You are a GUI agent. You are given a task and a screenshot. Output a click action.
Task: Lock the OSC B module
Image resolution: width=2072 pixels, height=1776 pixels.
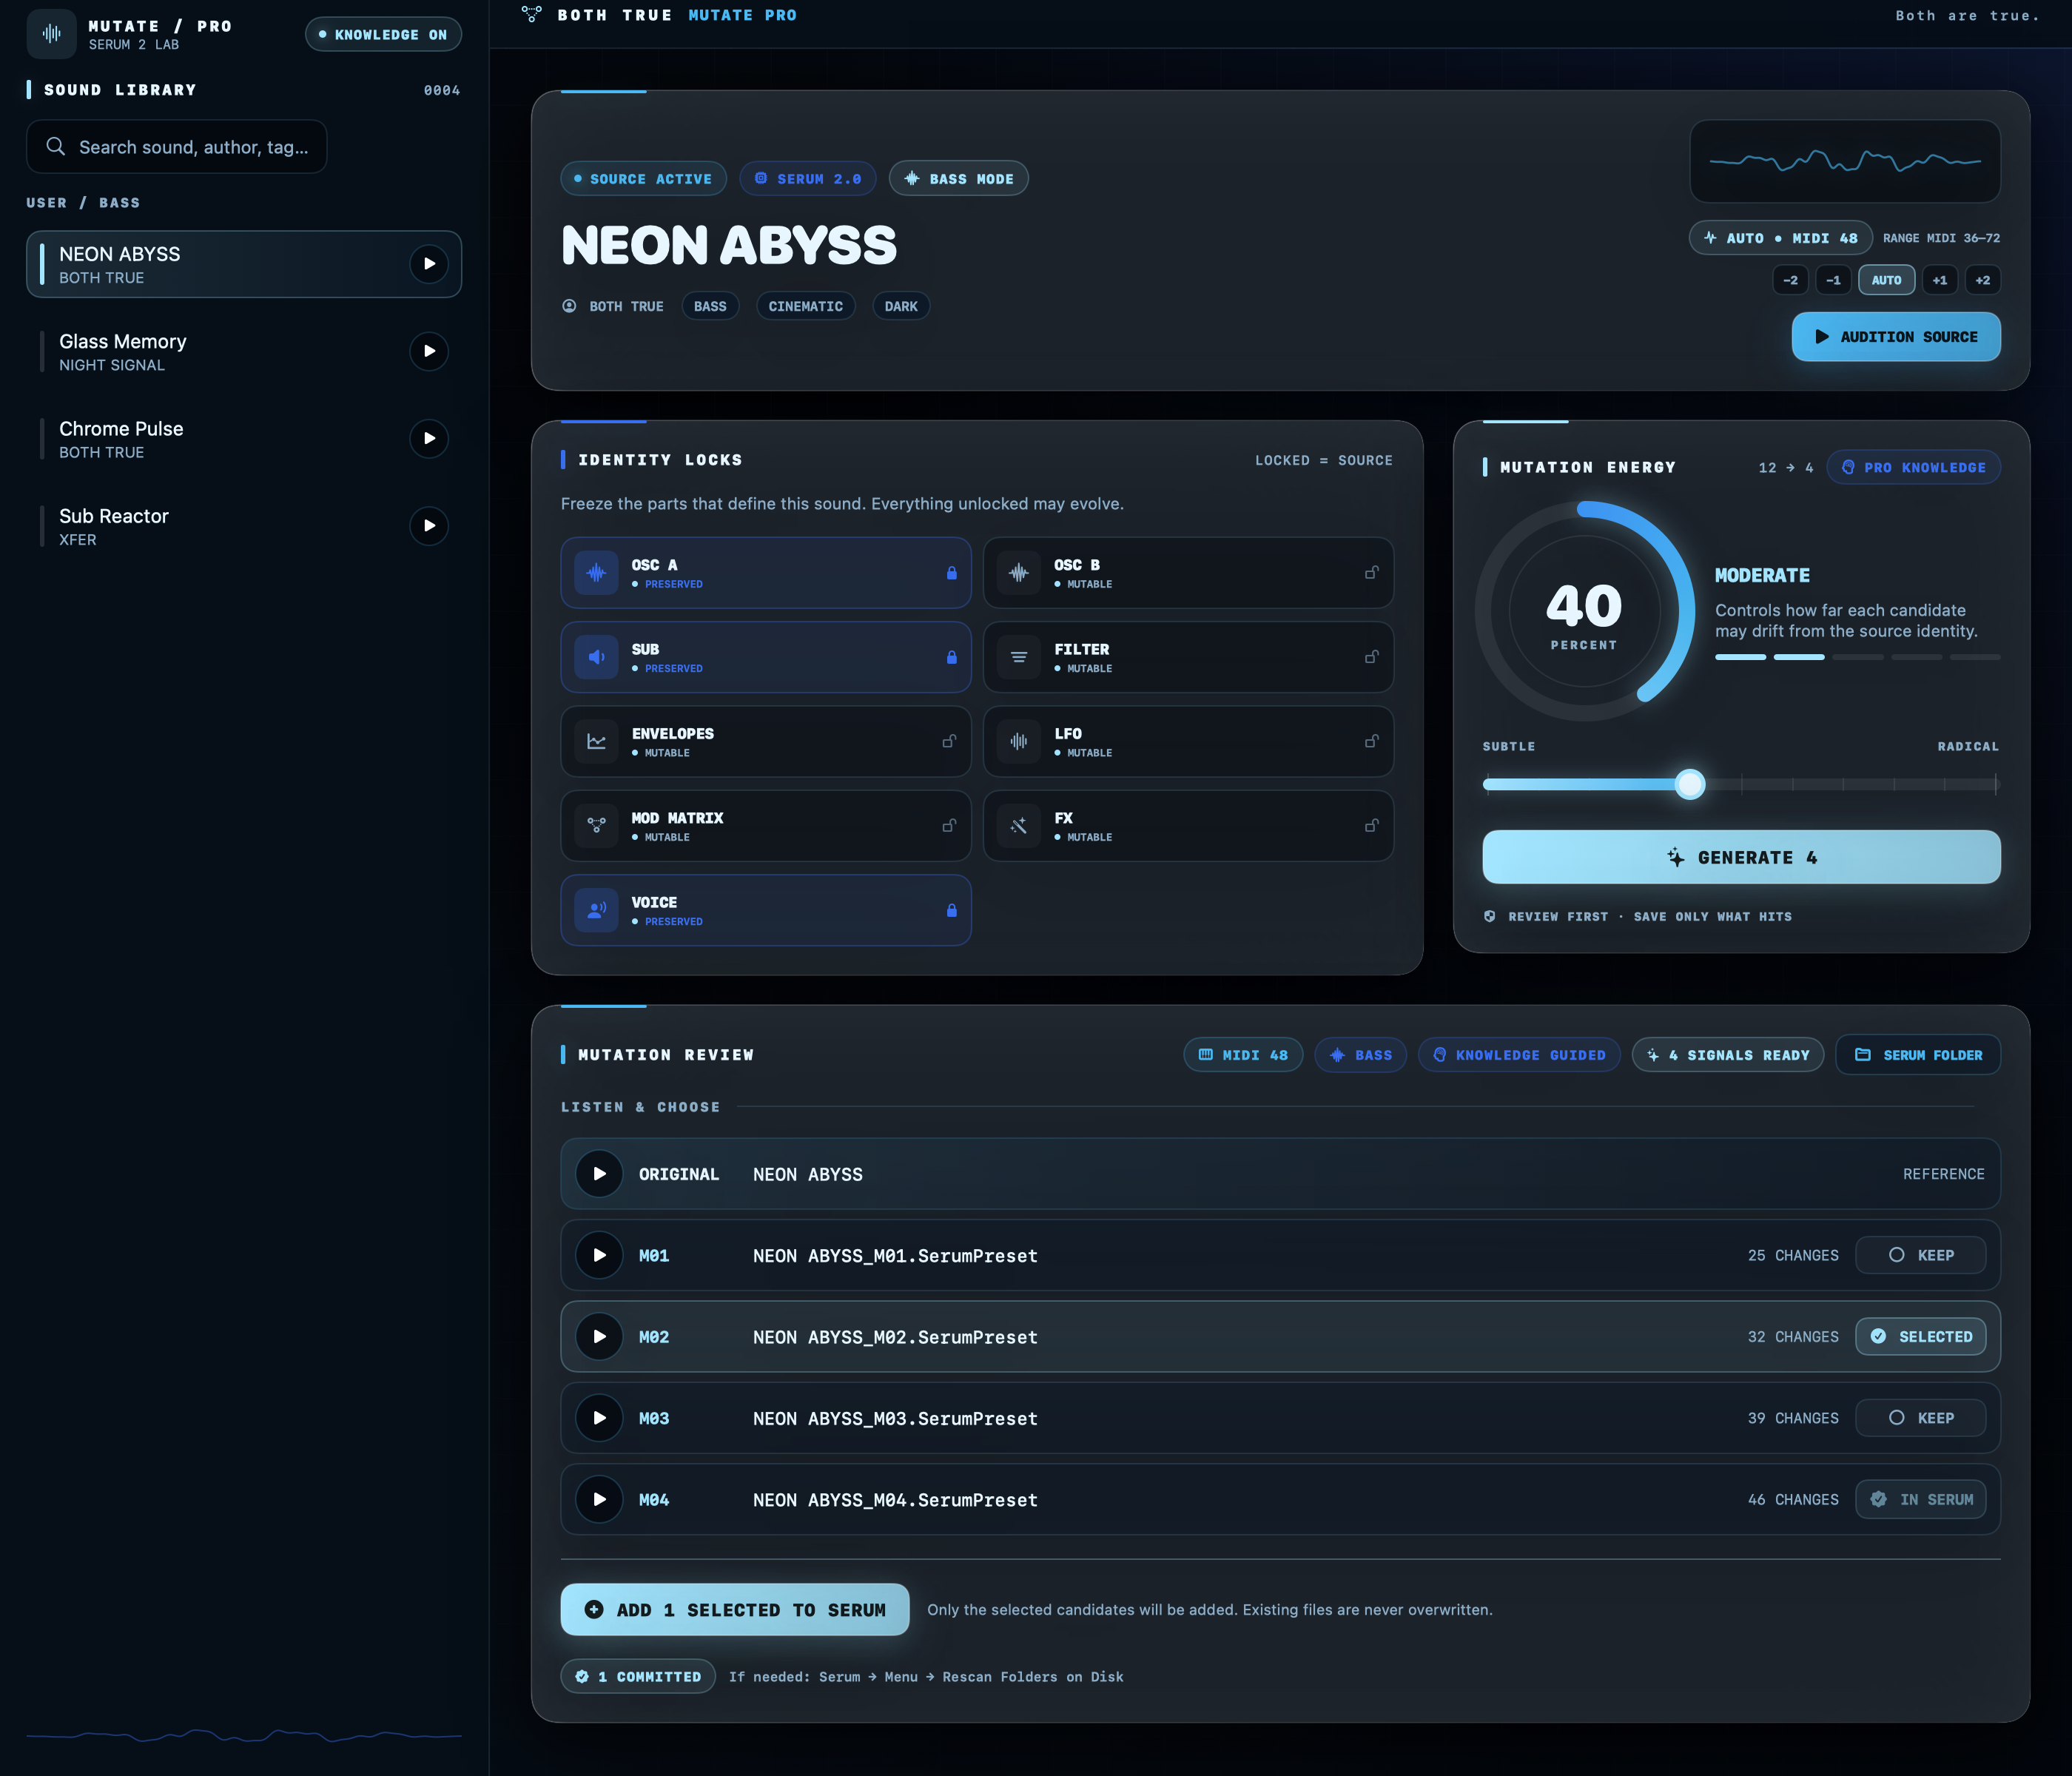coord(1372,573)
